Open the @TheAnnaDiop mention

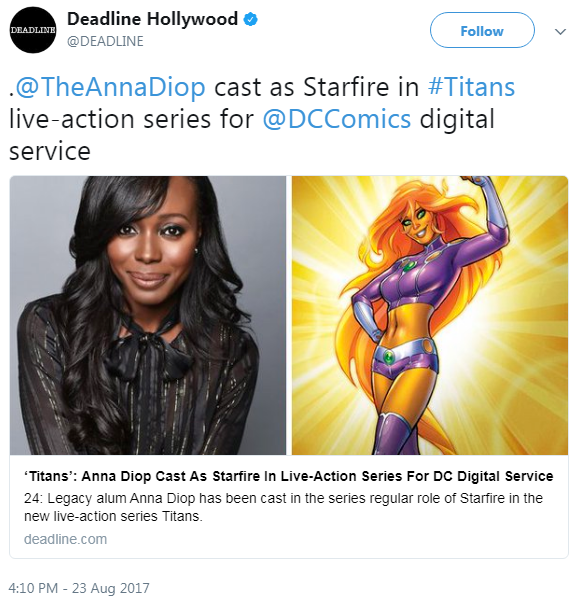[x=110, y=87]
